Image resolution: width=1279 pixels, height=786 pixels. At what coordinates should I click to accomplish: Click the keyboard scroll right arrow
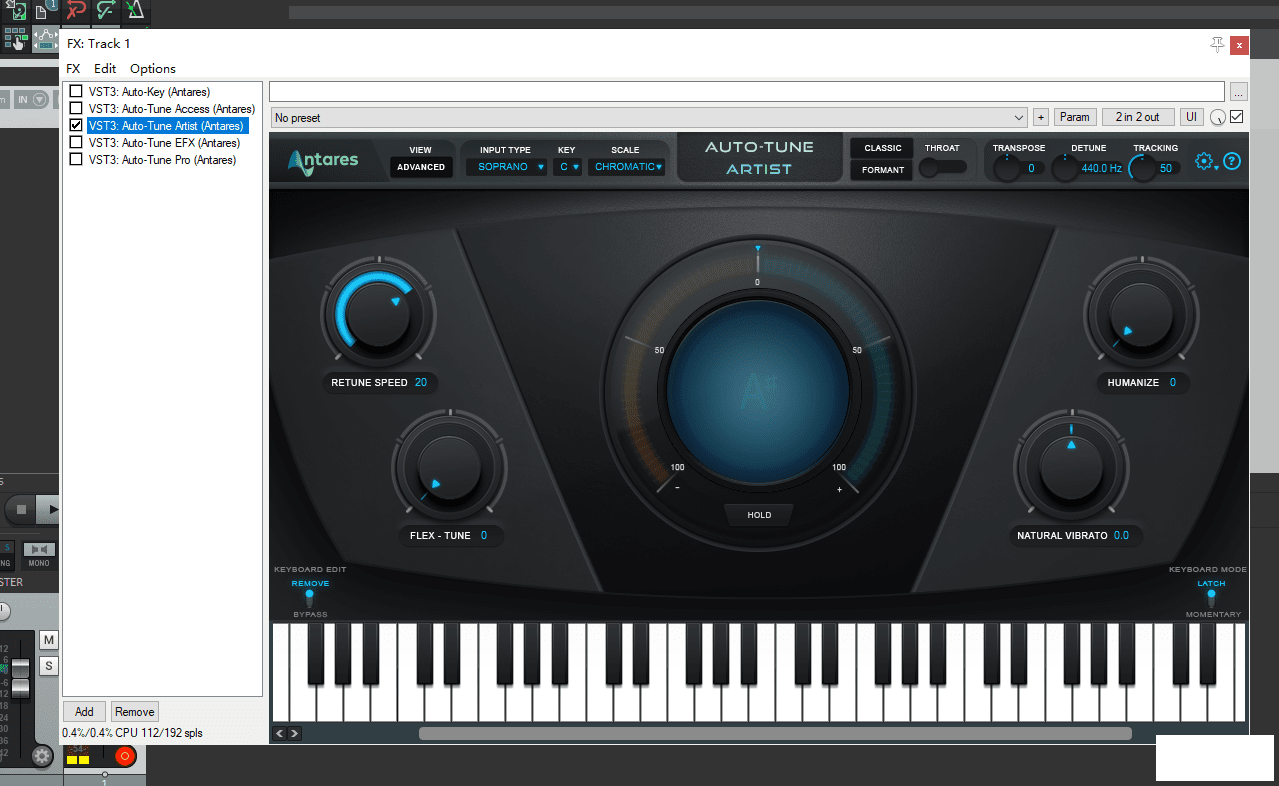(295, 733)
